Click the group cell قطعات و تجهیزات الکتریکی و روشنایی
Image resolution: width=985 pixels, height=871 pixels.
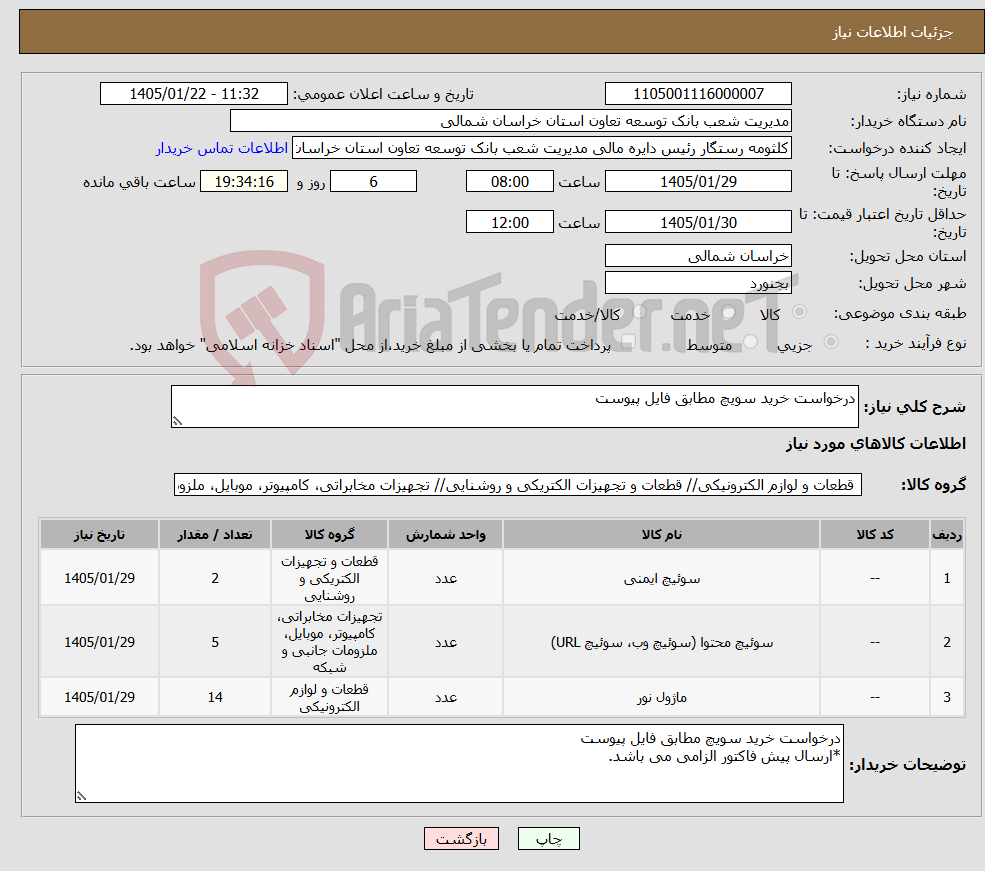tap(330, 578)
